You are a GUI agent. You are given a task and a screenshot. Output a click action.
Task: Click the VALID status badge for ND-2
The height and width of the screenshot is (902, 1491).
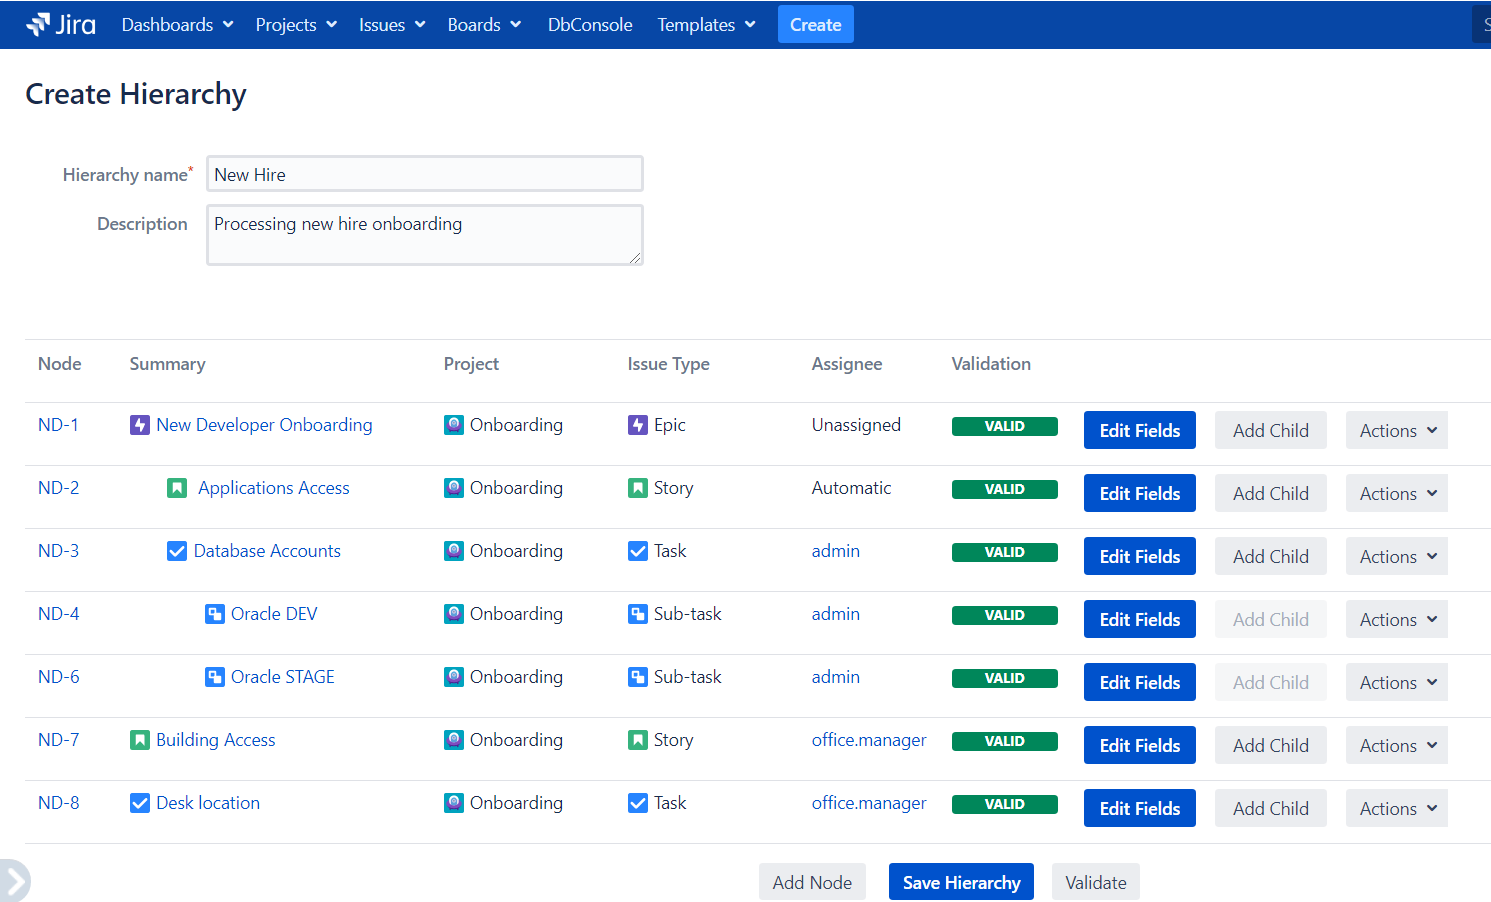(1004, 489)
